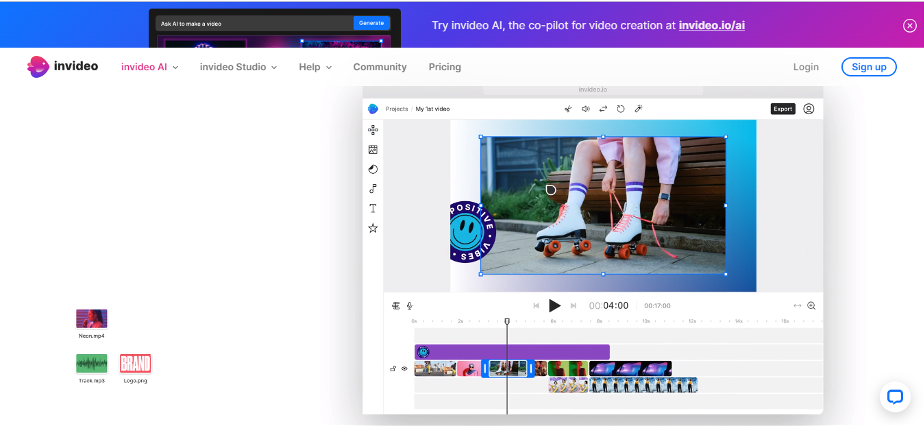Viewport: 924px width, 426px height.
Task: Click the volume speaker icon in editor toolbar
Action: (586, 109)
